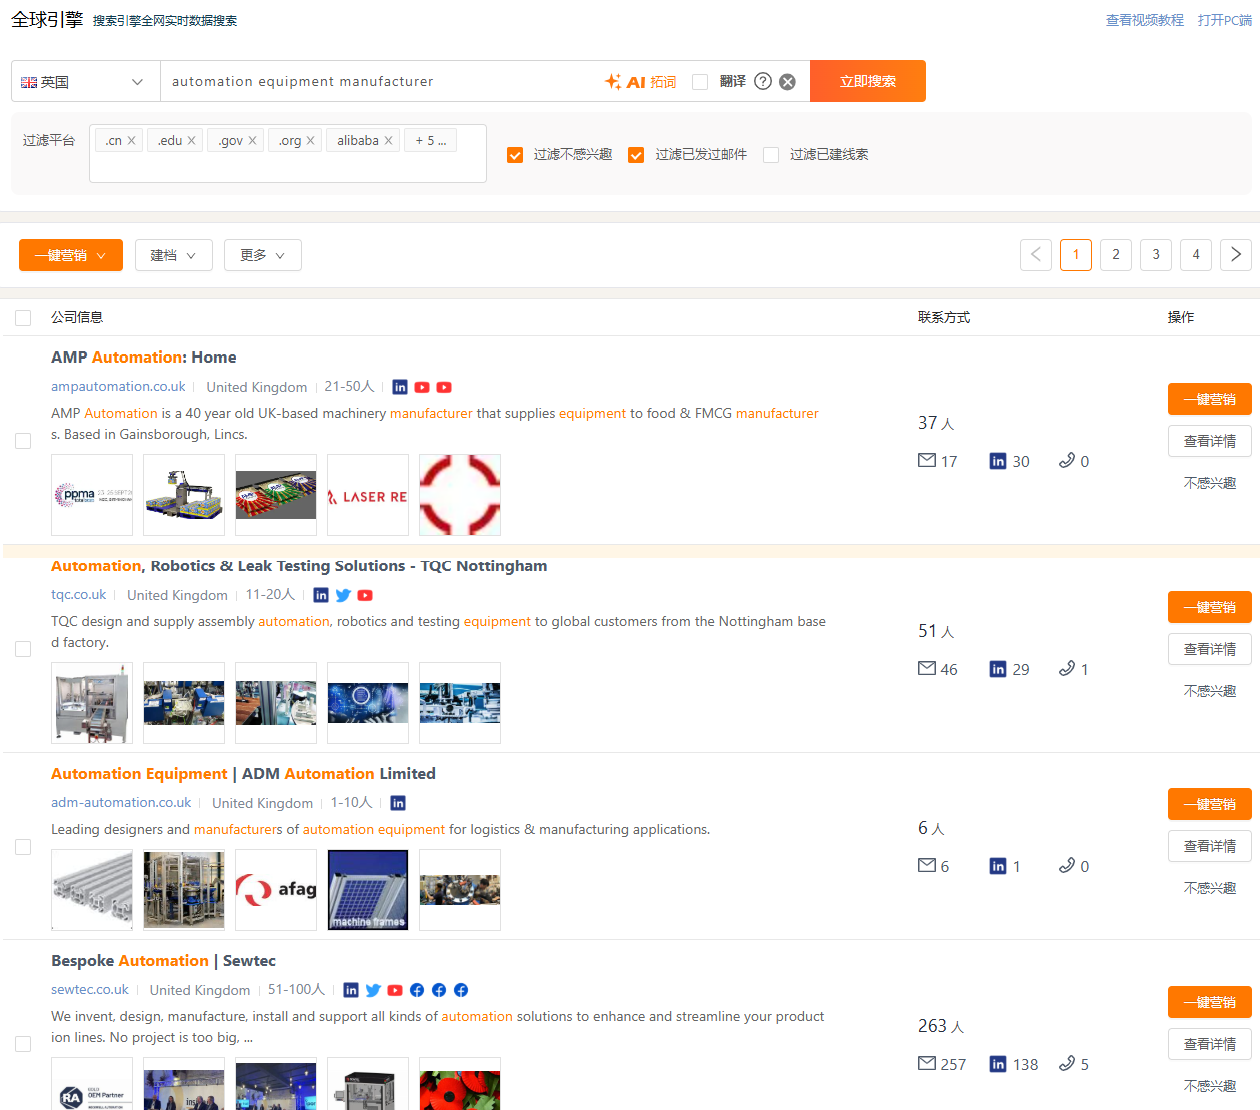Image resolution: width=1260 pixels, height=1110 pixels.
Task: Go to page 4
Action: [x=1196, y=255]
